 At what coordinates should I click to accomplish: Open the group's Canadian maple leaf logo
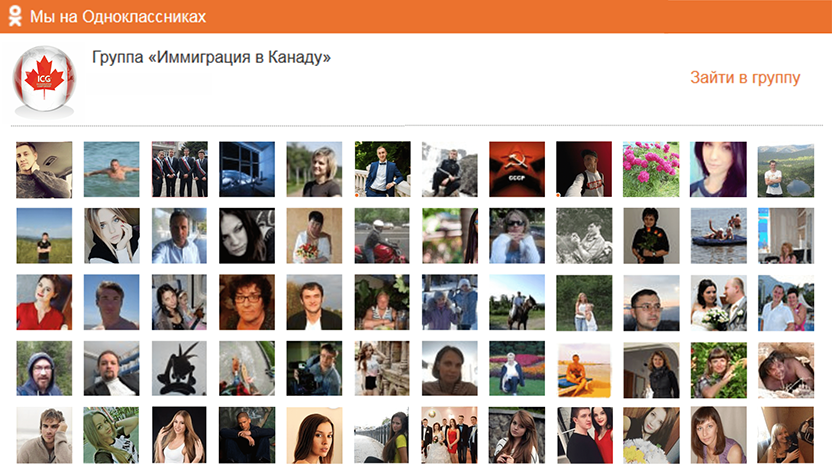(x=43, y=82)
